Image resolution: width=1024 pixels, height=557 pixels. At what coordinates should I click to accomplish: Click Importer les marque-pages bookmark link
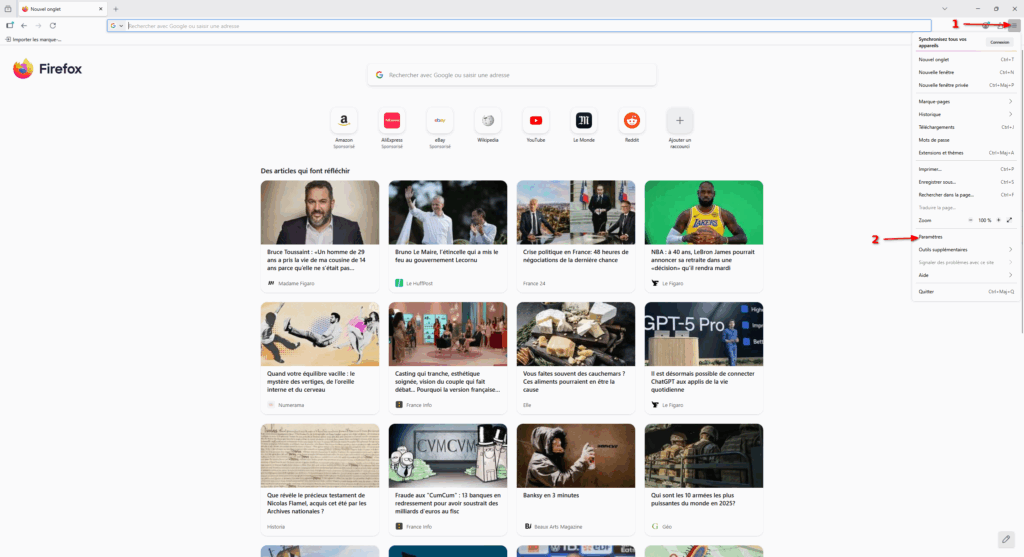pos(34,39)
